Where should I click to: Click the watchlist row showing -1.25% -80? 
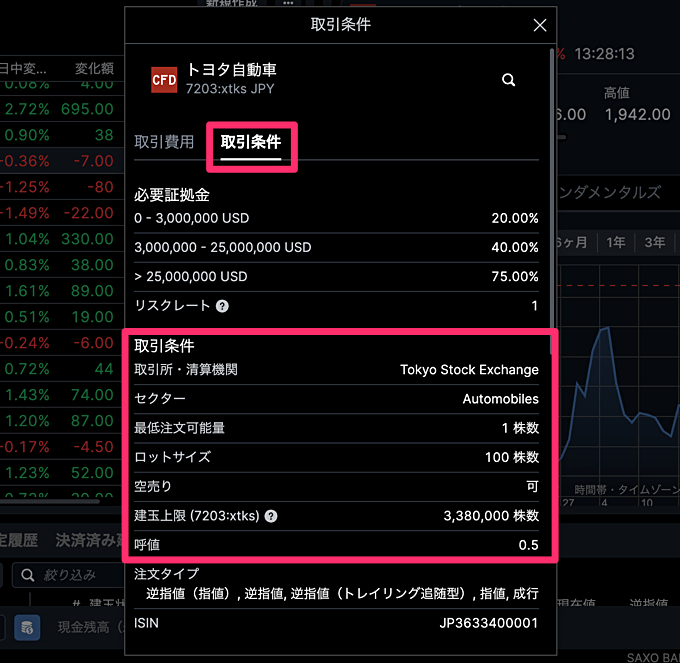(62, 187)
